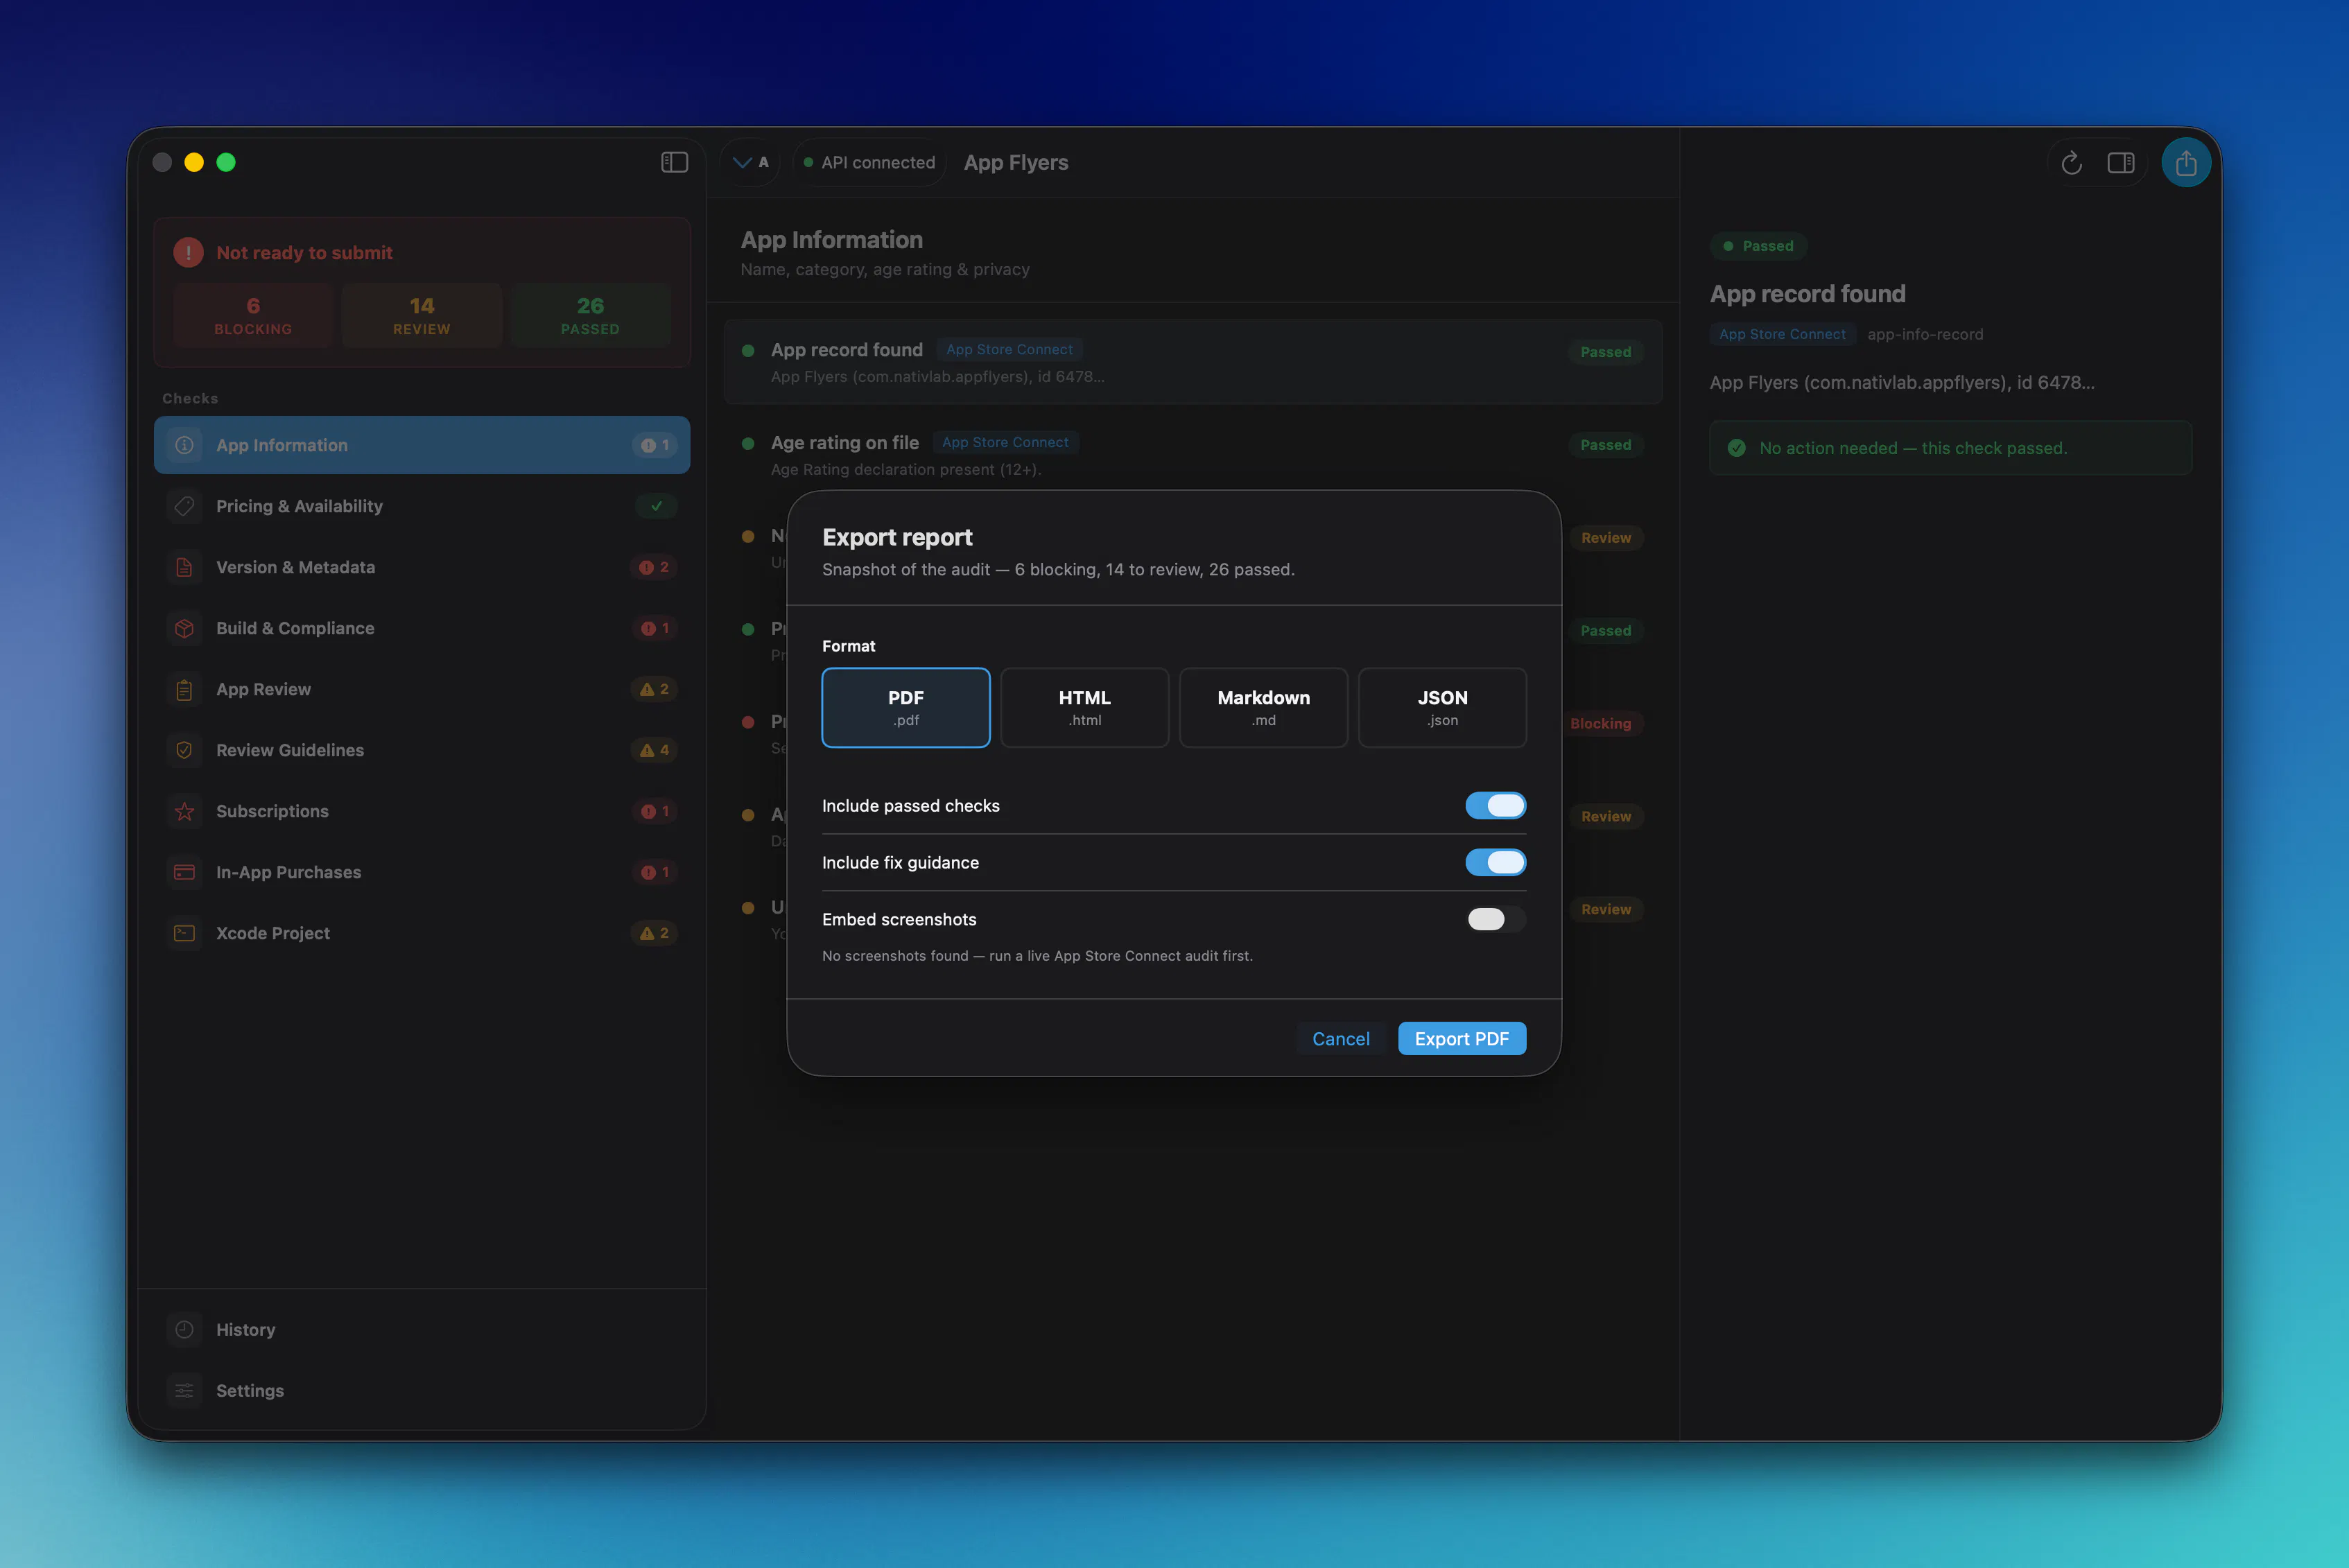The width and height of the screenshot is (2349, 1568).
Task: Click the Review Guidelines warning badge 4
Action: (x=655, y=750)
